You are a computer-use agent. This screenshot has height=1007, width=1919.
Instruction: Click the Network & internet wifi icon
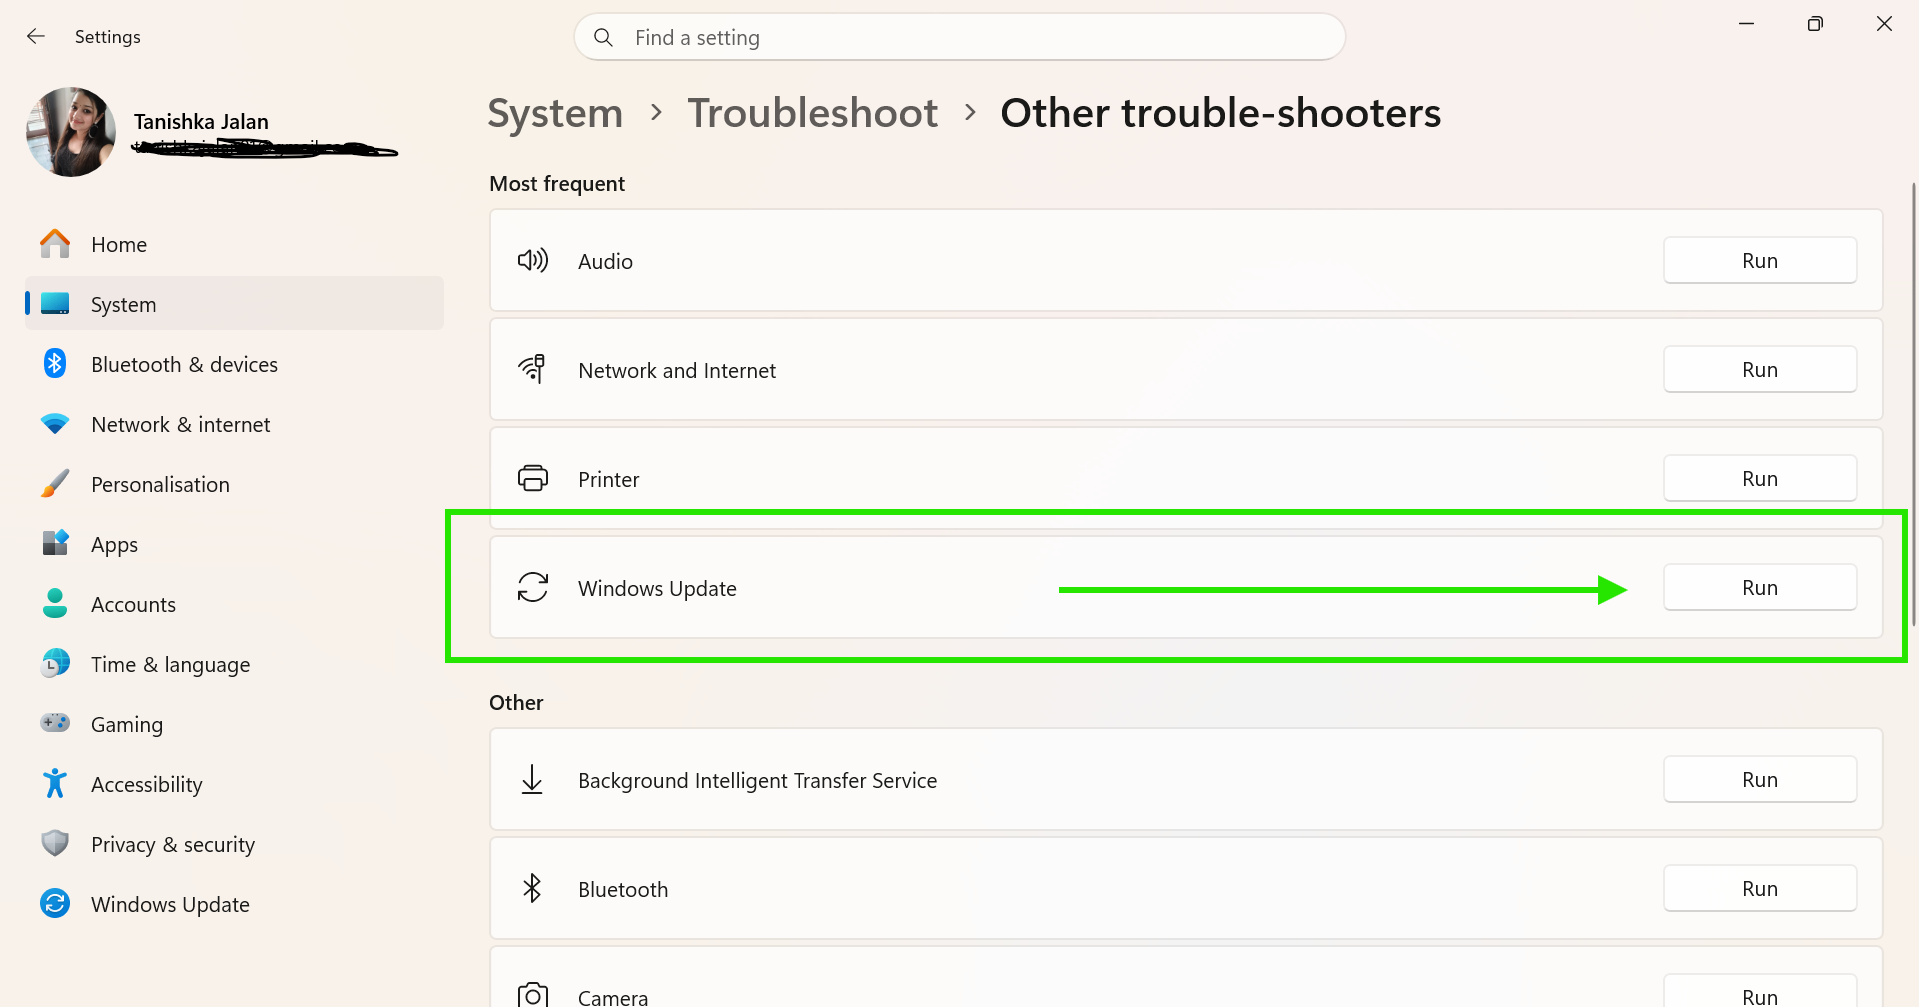point(55,424)
